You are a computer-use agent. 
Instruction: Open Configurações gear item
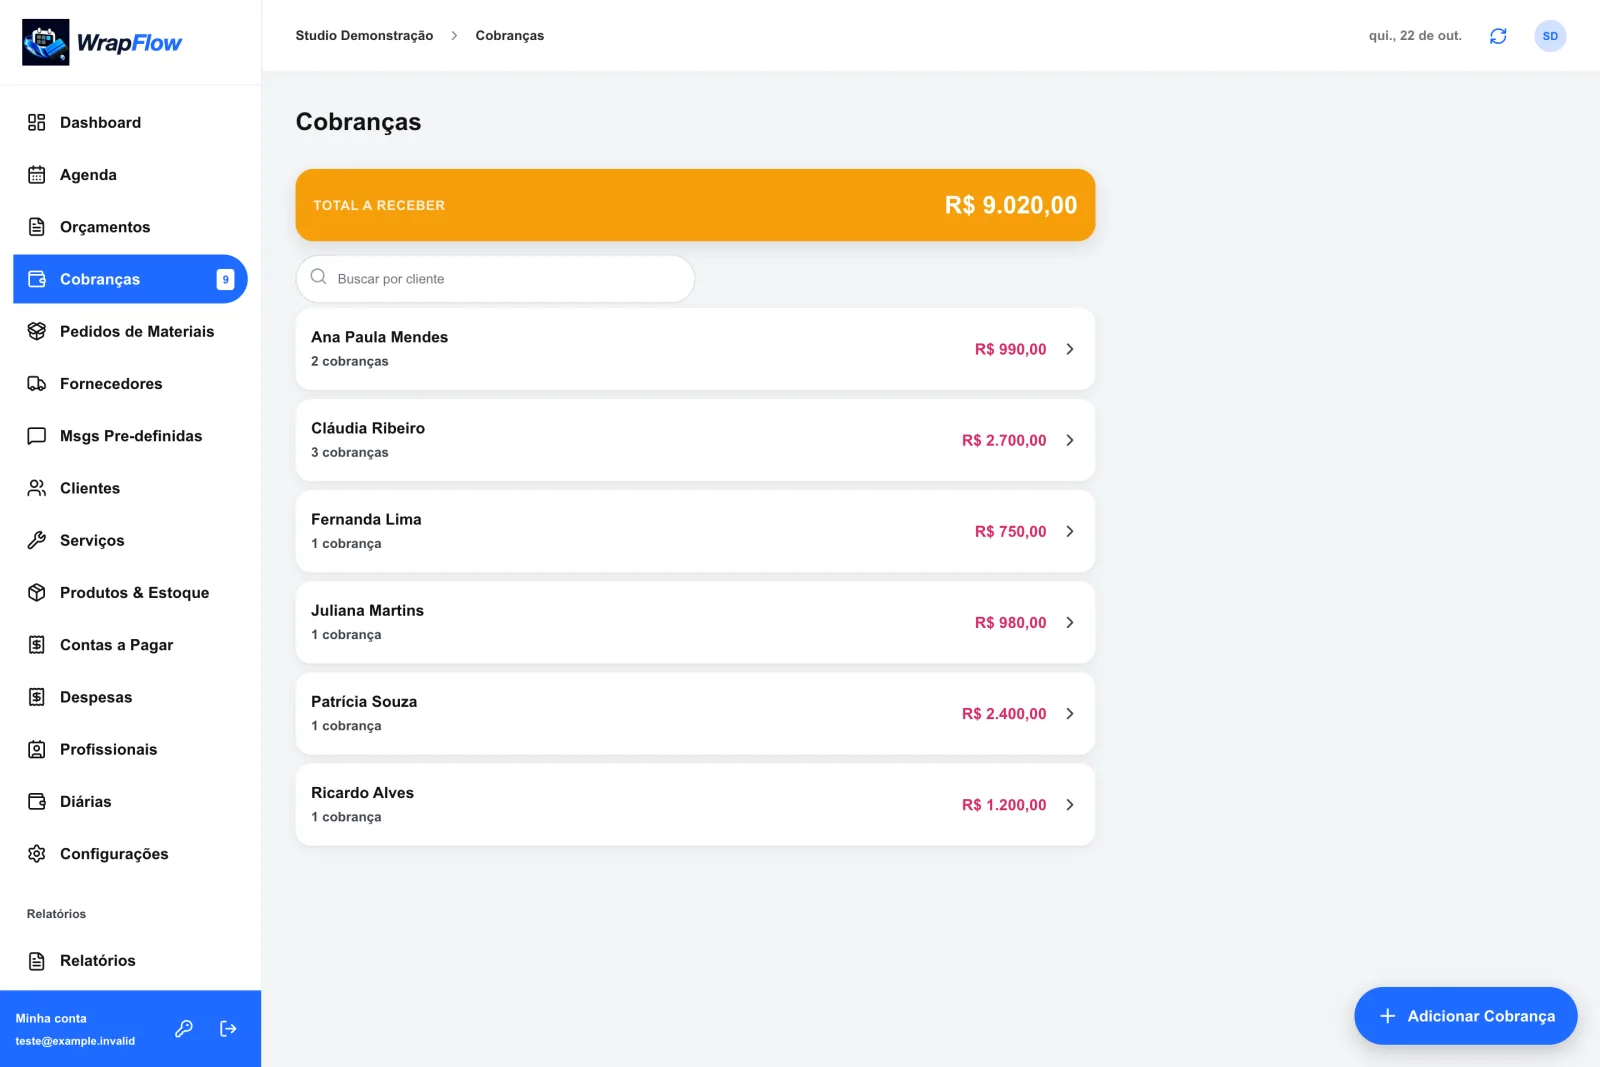(x=130, y=854)
